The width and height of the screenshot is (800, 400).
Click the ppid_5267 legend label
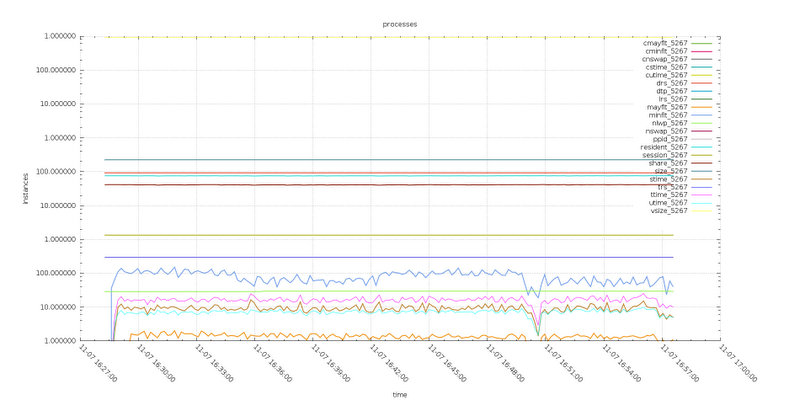[669, 139]
